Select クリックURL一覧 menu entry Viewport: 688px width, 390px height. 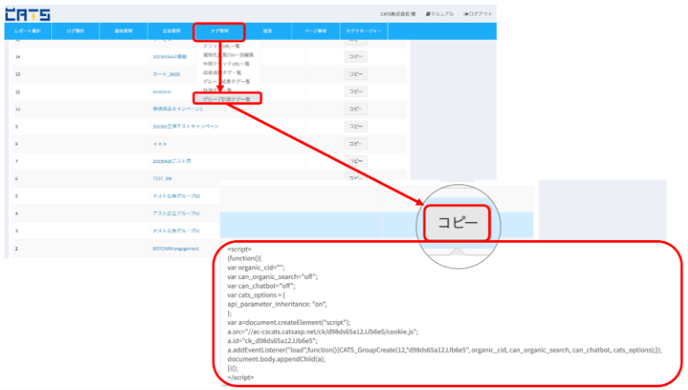coord(221,46)
